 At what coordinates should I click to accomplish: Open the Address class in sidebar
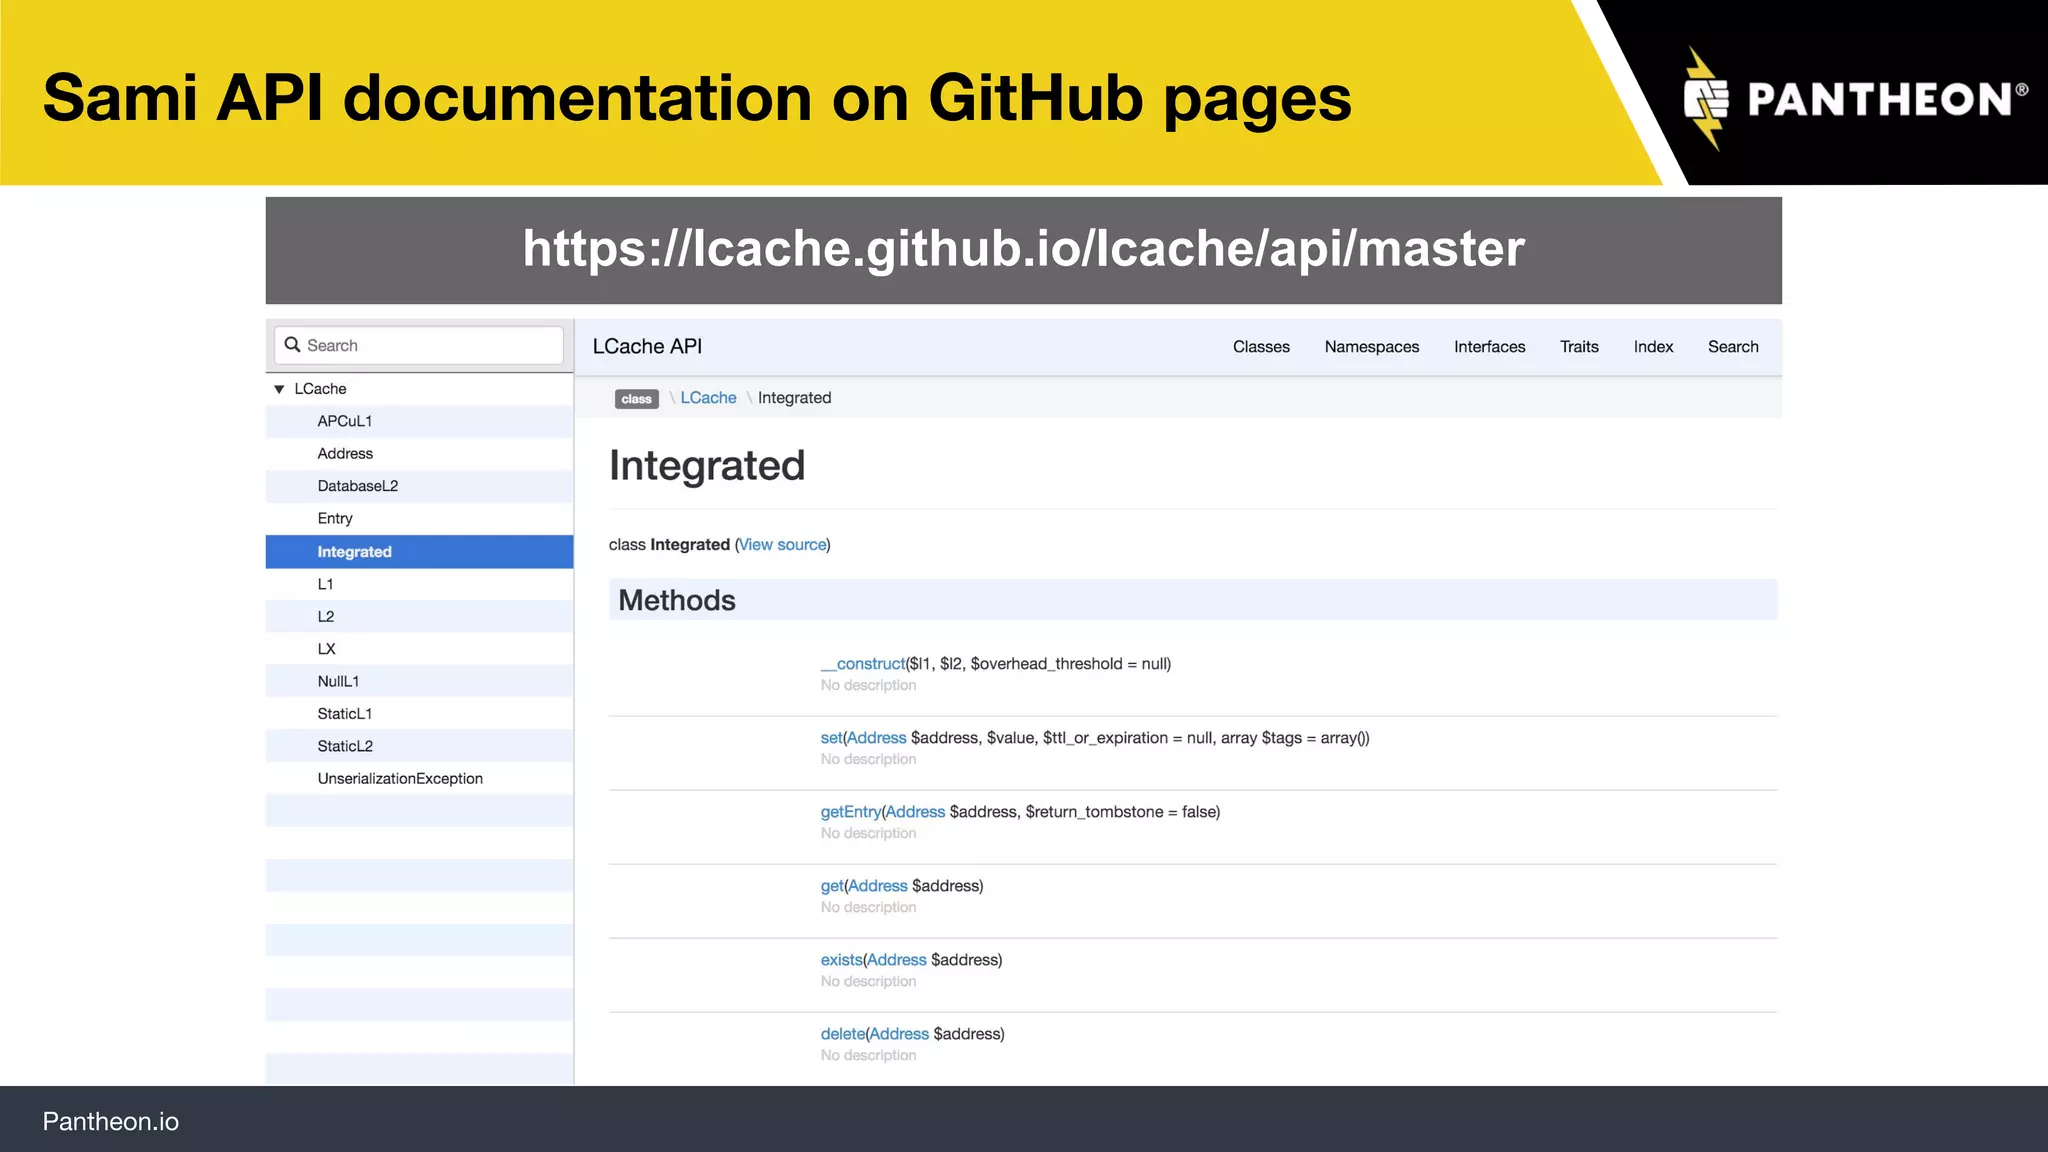point(345,454)
